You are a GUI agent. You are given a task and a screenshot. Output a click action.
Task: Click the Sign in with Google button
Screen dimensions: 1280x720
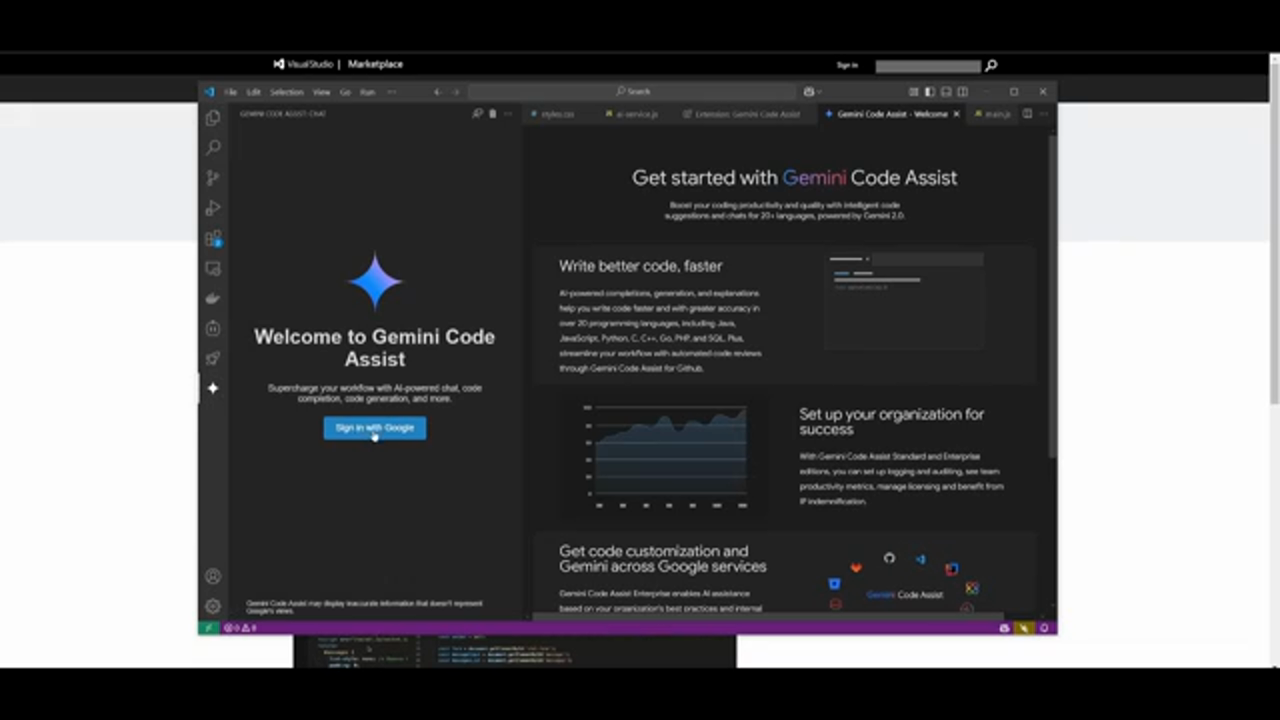(374, 428)
